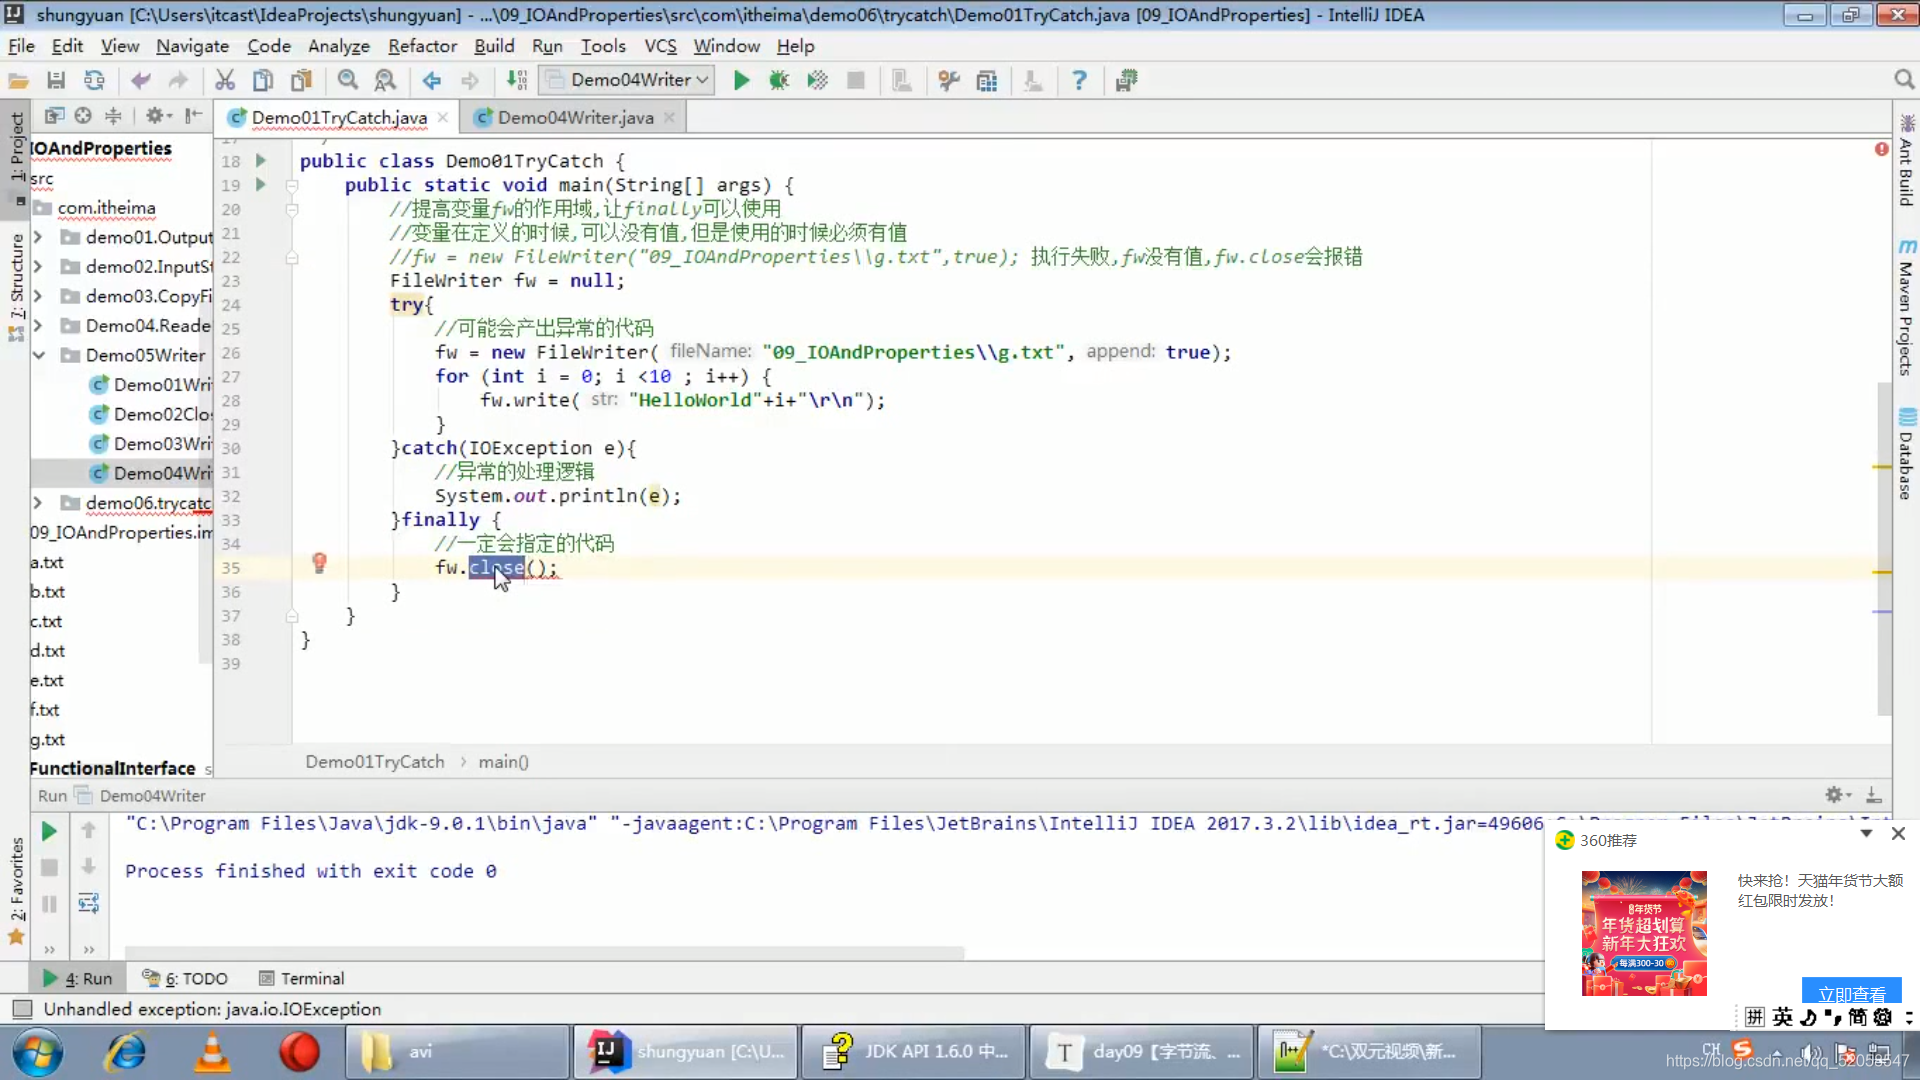This screenshot has height=1080, width=1920.
Task: Click the Save All toolbar icon
Action: pyautogui.click(x=56, y=80)
